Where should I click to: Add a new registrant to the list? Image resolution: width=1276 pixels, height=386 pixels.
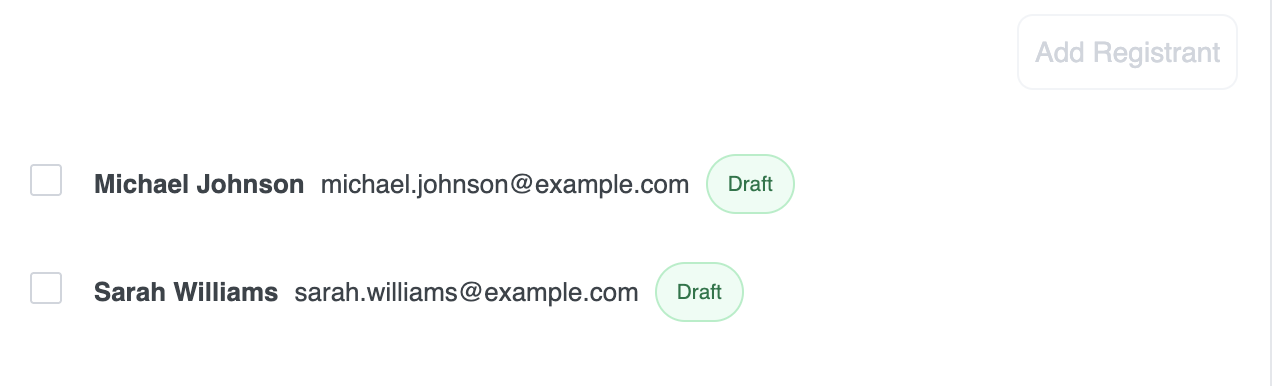(1127, 52)
